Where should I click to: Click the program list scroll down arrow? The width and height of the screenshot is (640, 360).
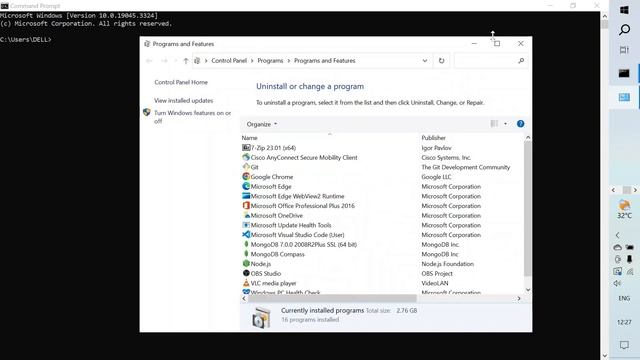(527, 289)
